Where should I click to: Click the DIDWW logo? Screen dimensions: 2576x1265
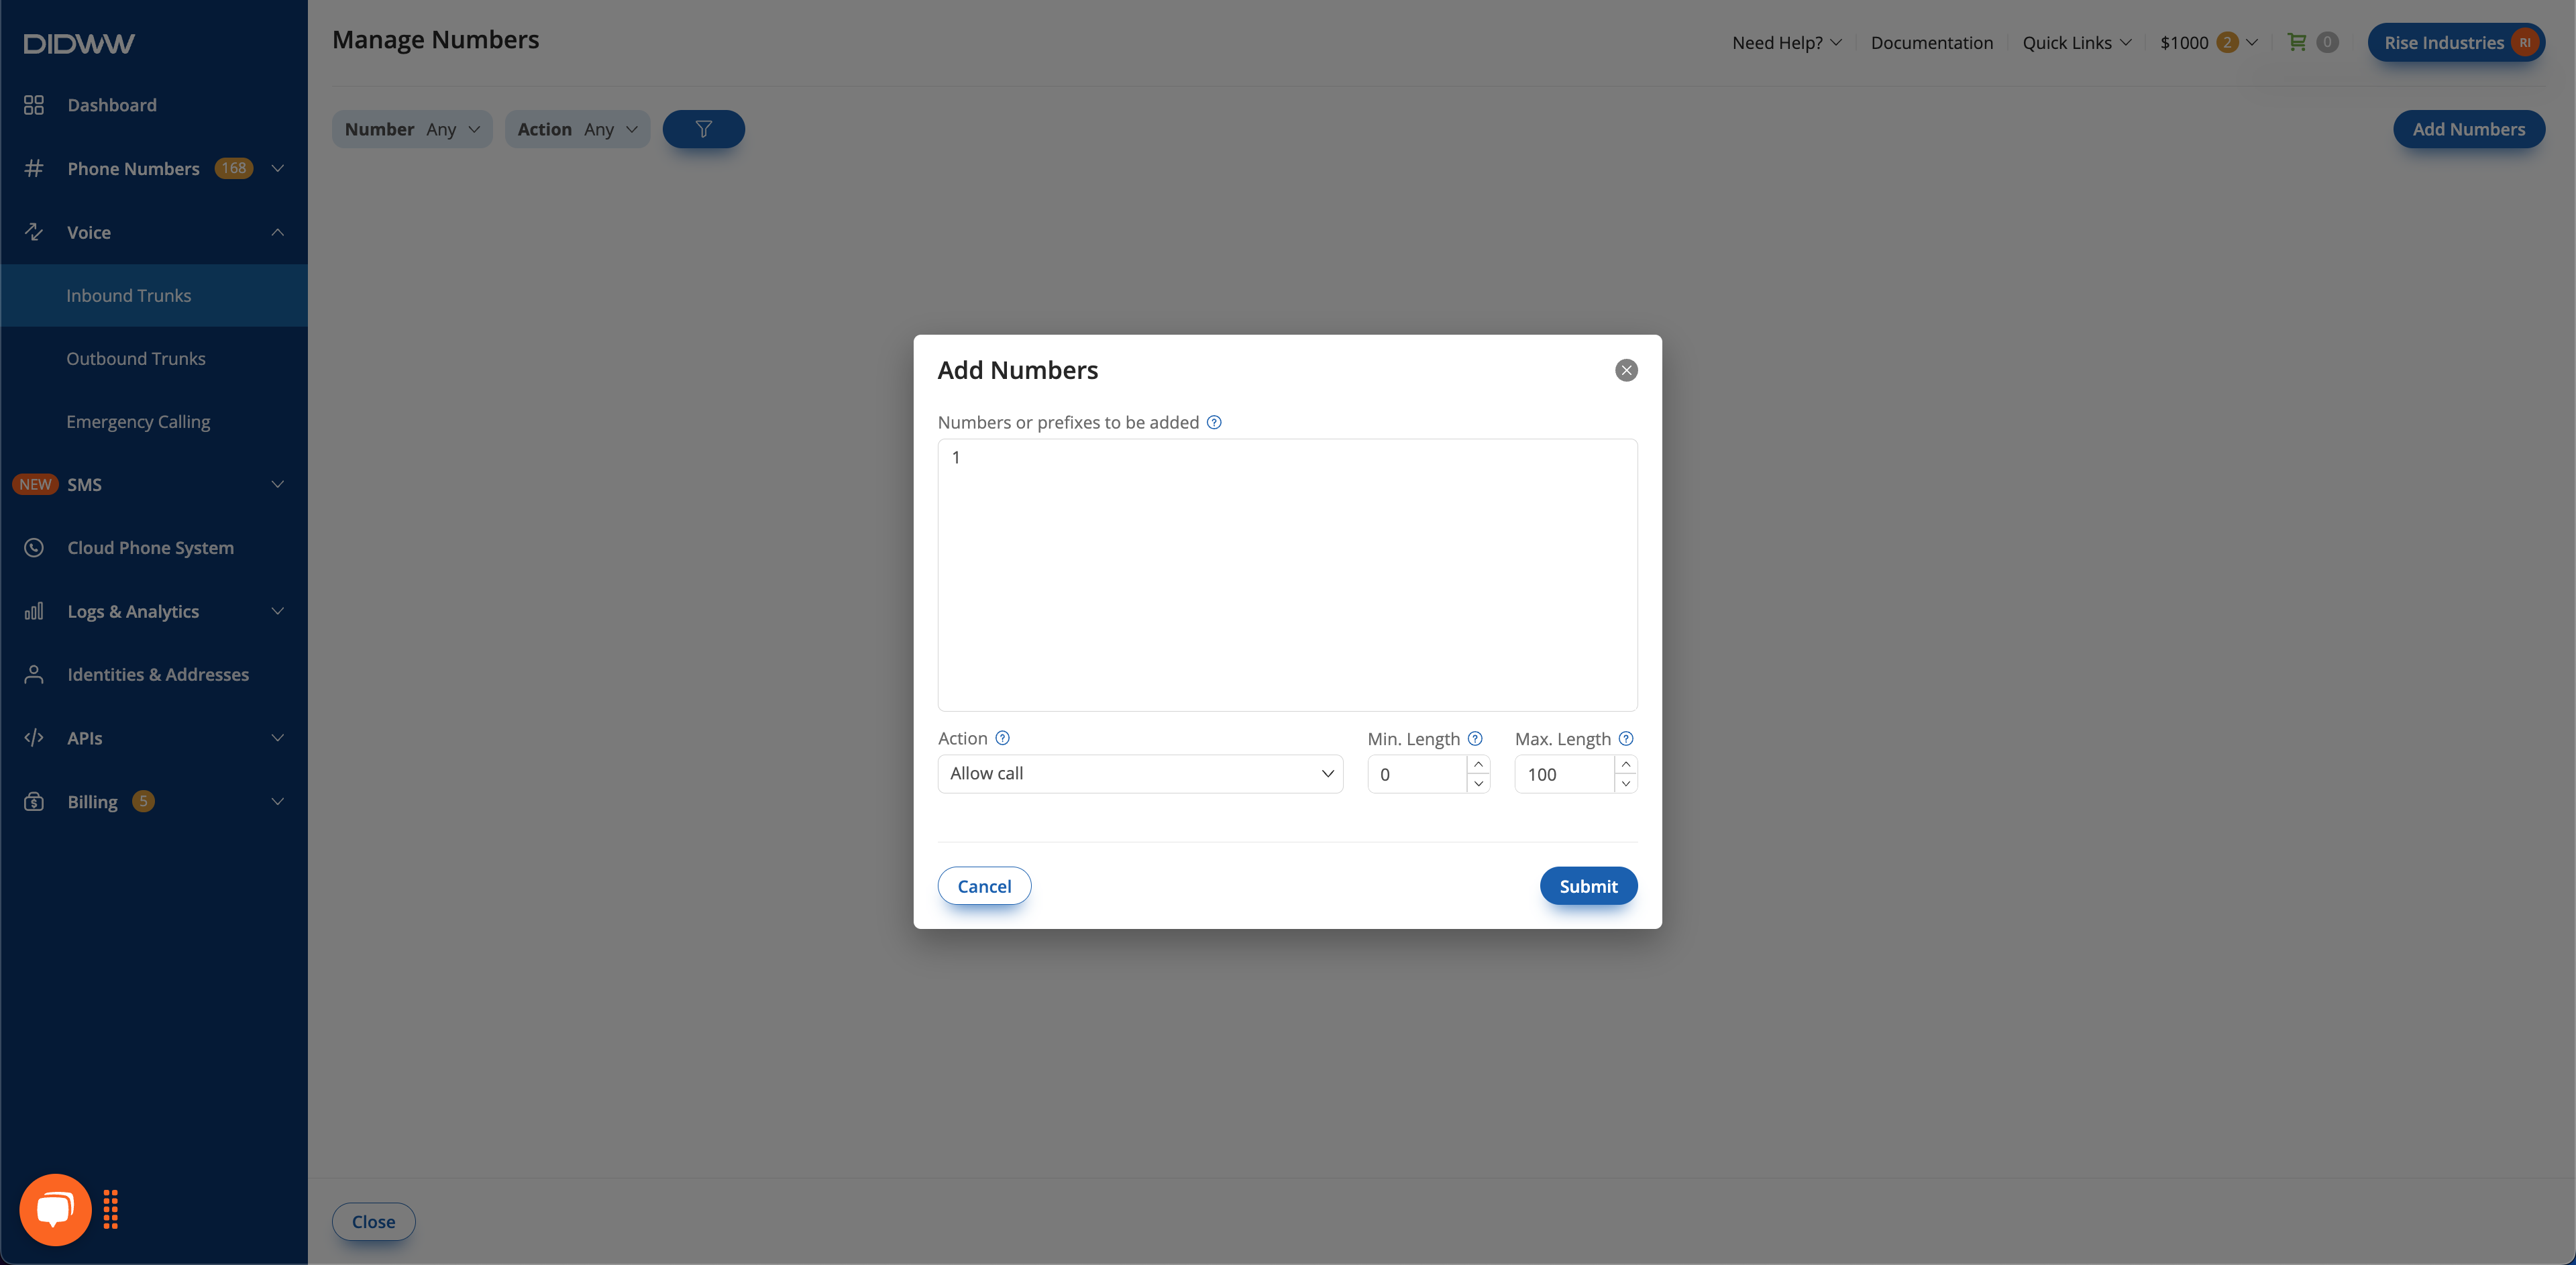click(x=79, y=43)
